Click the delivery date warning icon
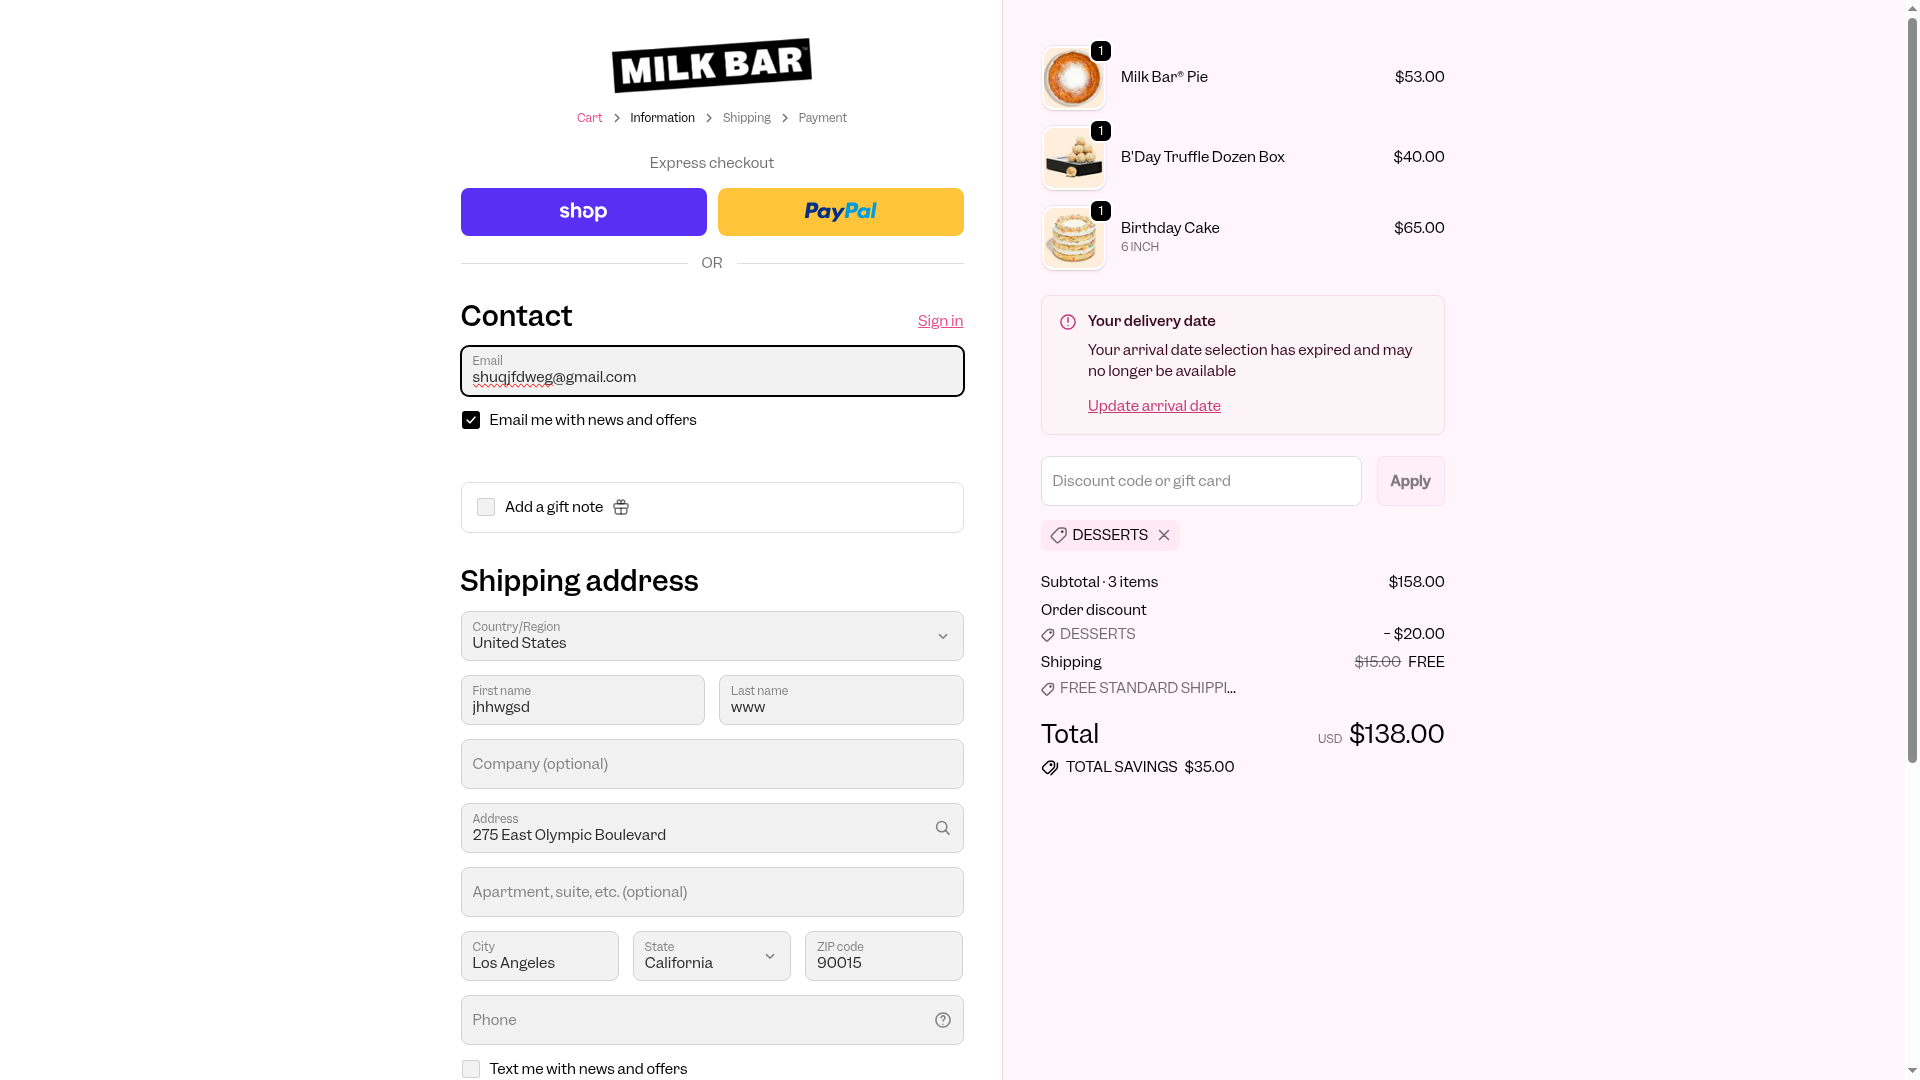Image resolution: width=1920 pixels, height=1080 pixels. (1068, 322)
